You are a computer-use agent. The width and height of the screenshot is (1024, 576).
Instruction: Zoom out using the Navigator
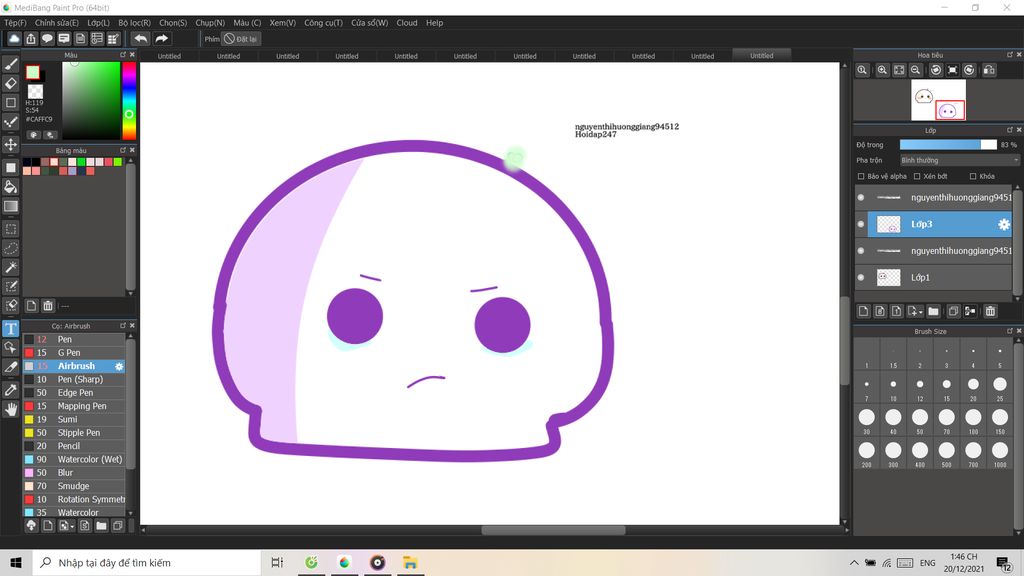click(x=916, y=70)
